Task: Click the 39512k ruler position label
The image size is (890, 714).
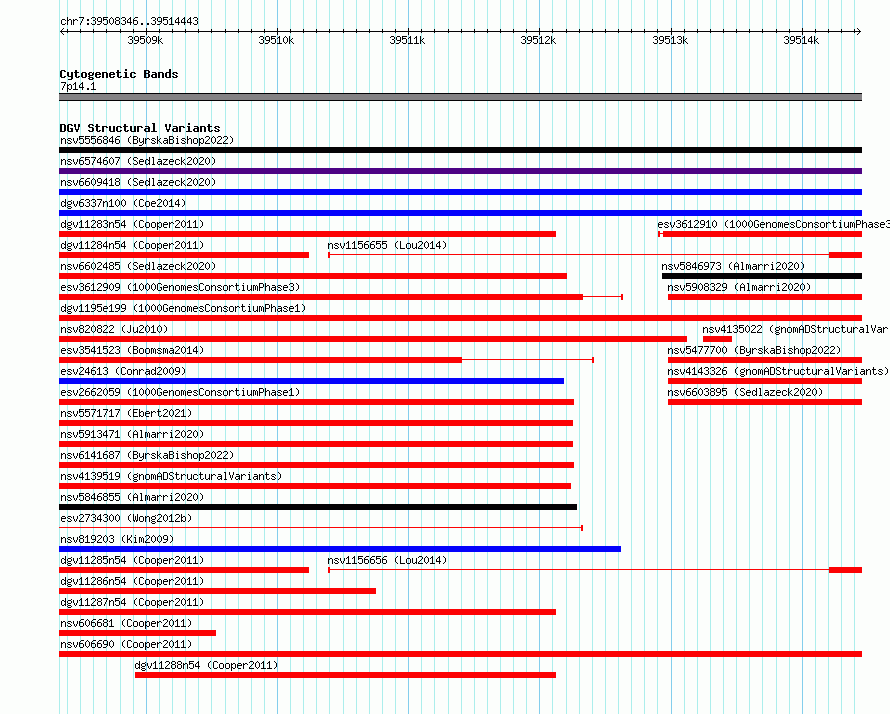Action: 539,40
